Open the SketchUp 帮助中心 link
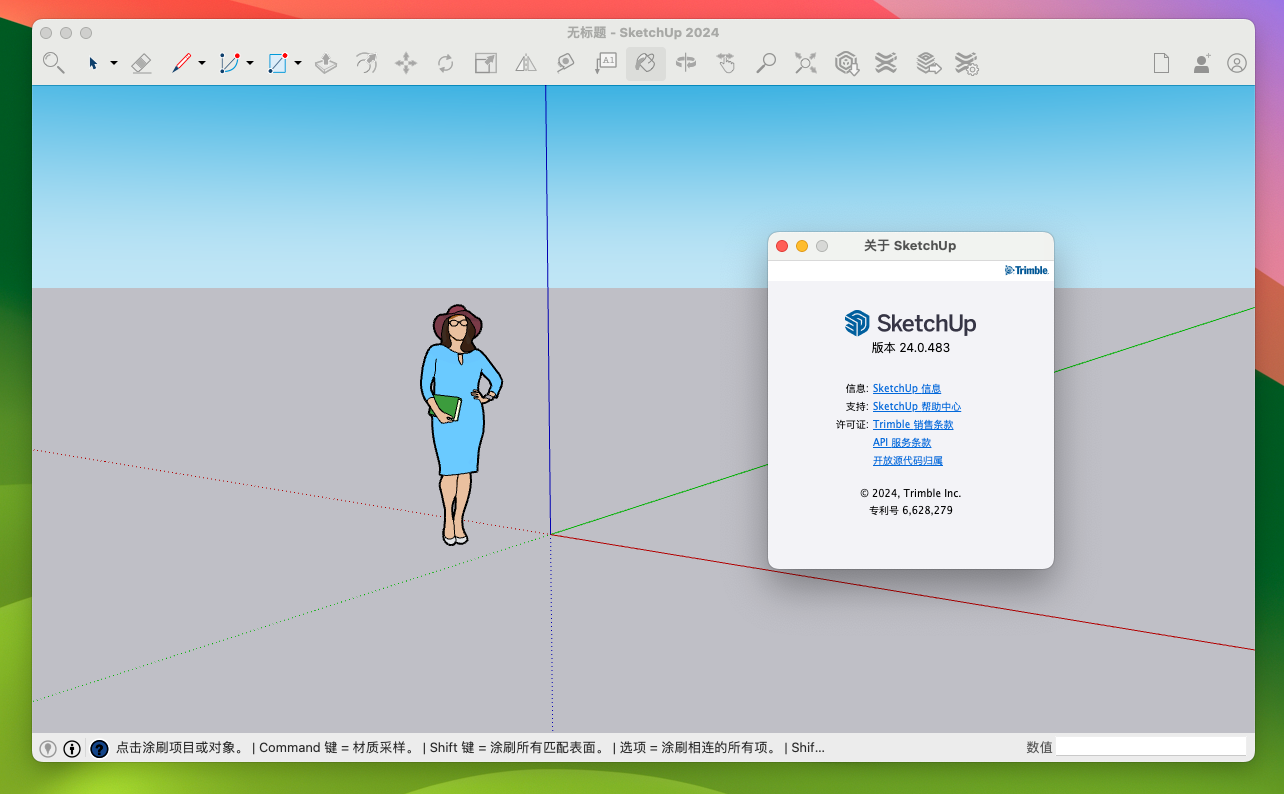Screen dimensions: 1284x794 click(917, 406)
